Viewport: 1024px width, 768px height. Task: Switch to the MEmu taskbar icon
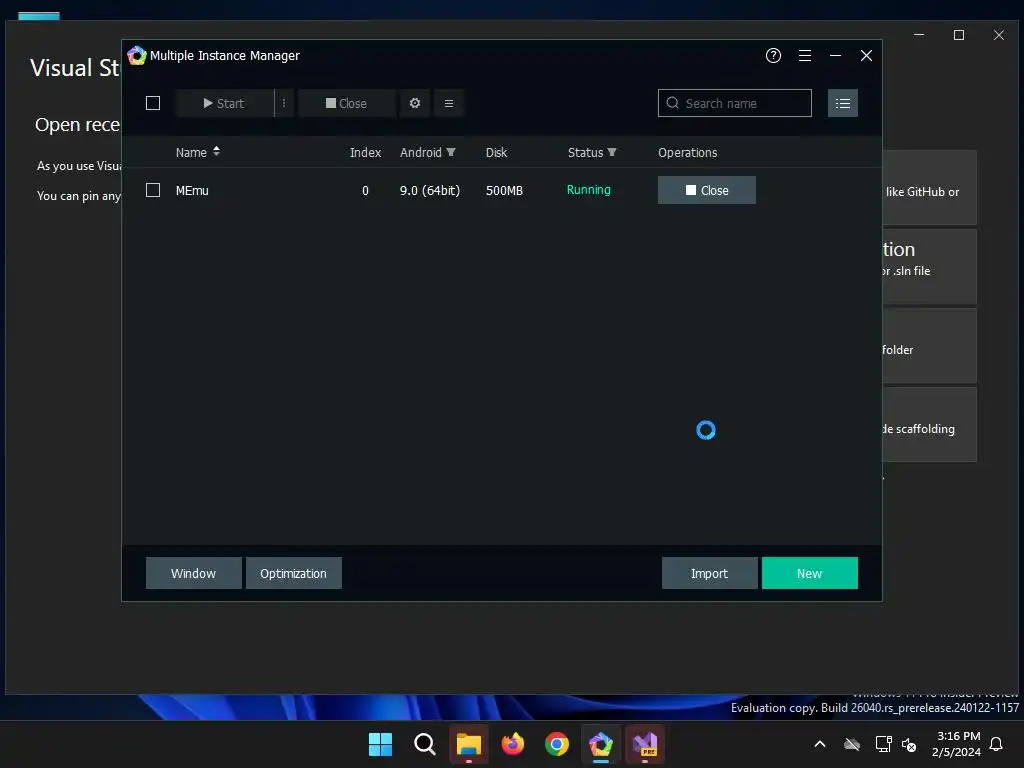(x=601, y=744)
